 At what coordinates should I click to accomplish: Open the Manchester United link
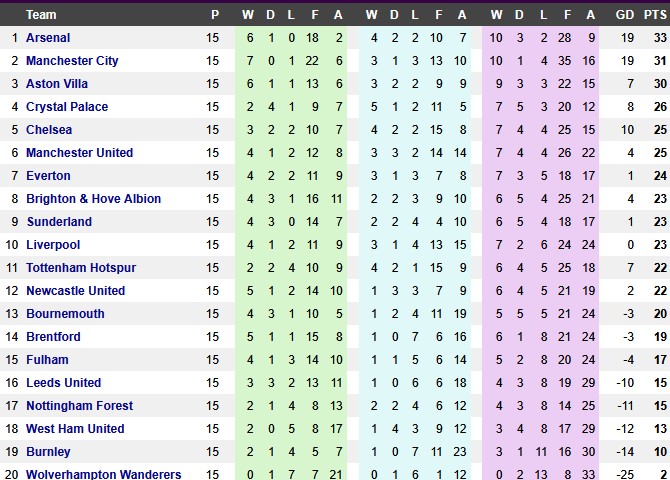point(79,153)
